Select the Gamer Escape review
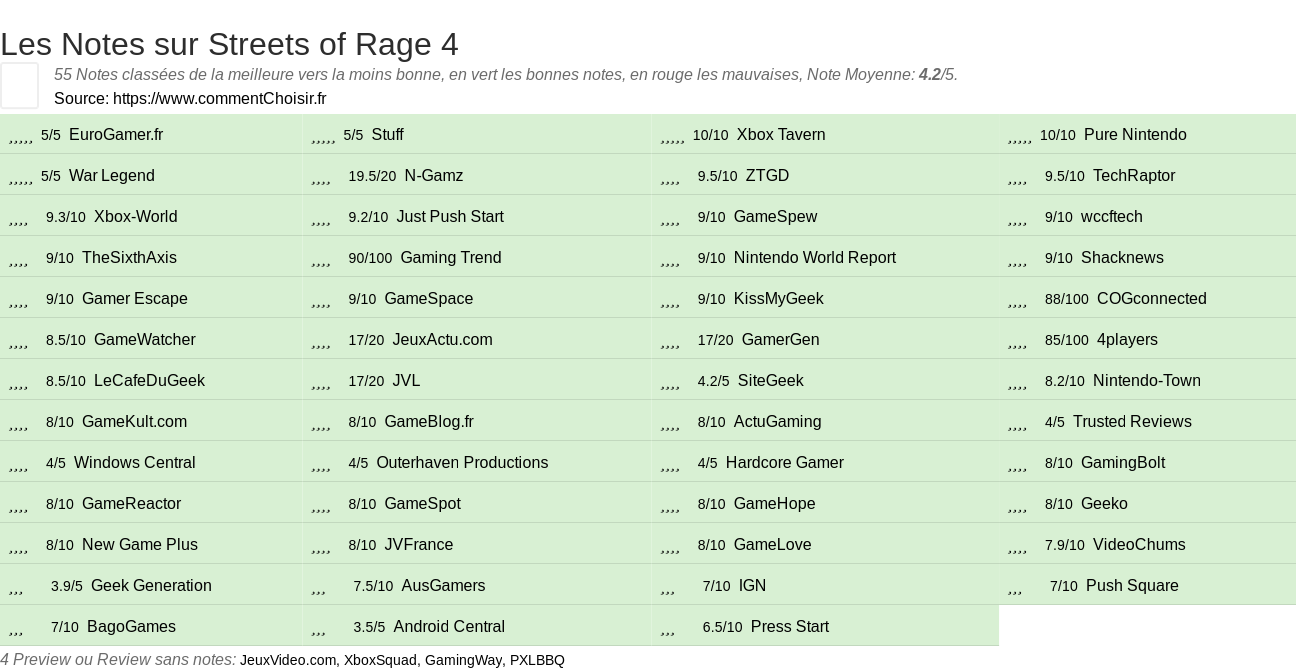1296x671 pixels. pos(150,298)
